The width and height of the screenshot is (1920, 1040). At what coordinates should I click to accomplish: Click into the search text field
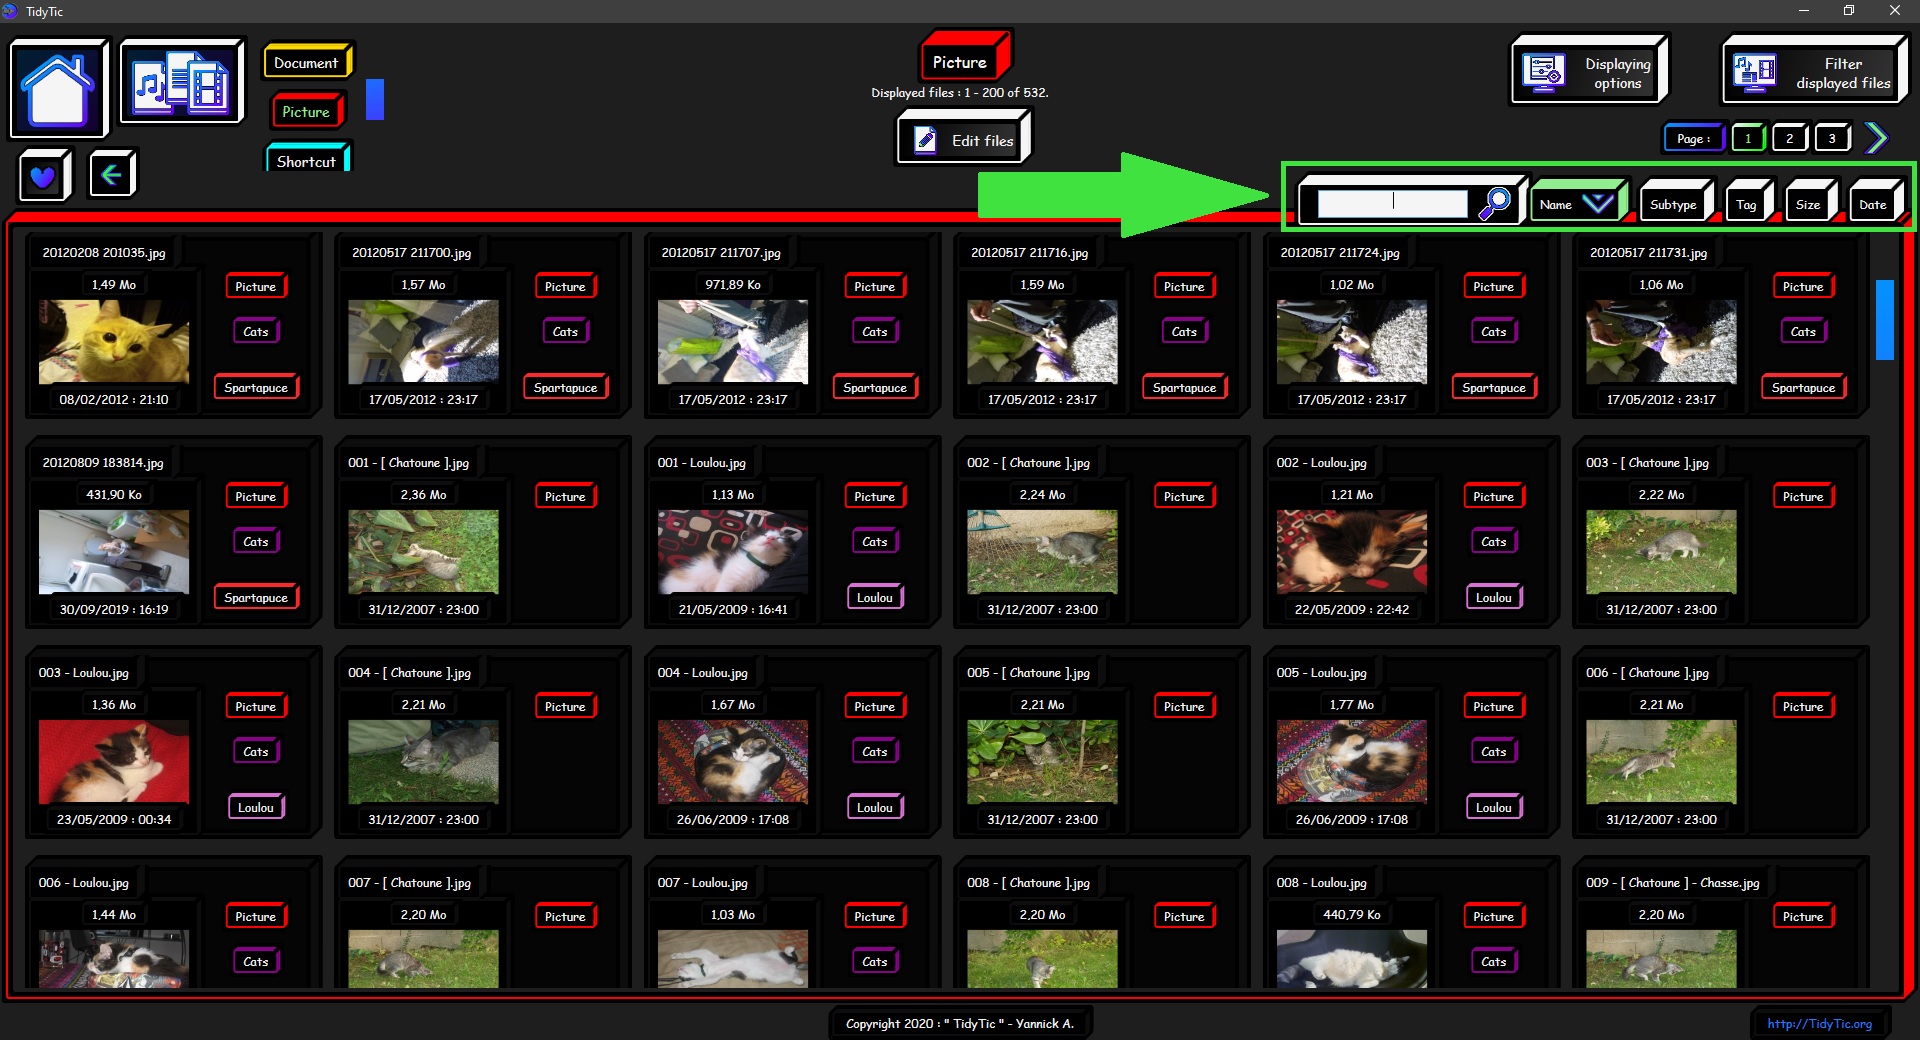click(1392, 203)
